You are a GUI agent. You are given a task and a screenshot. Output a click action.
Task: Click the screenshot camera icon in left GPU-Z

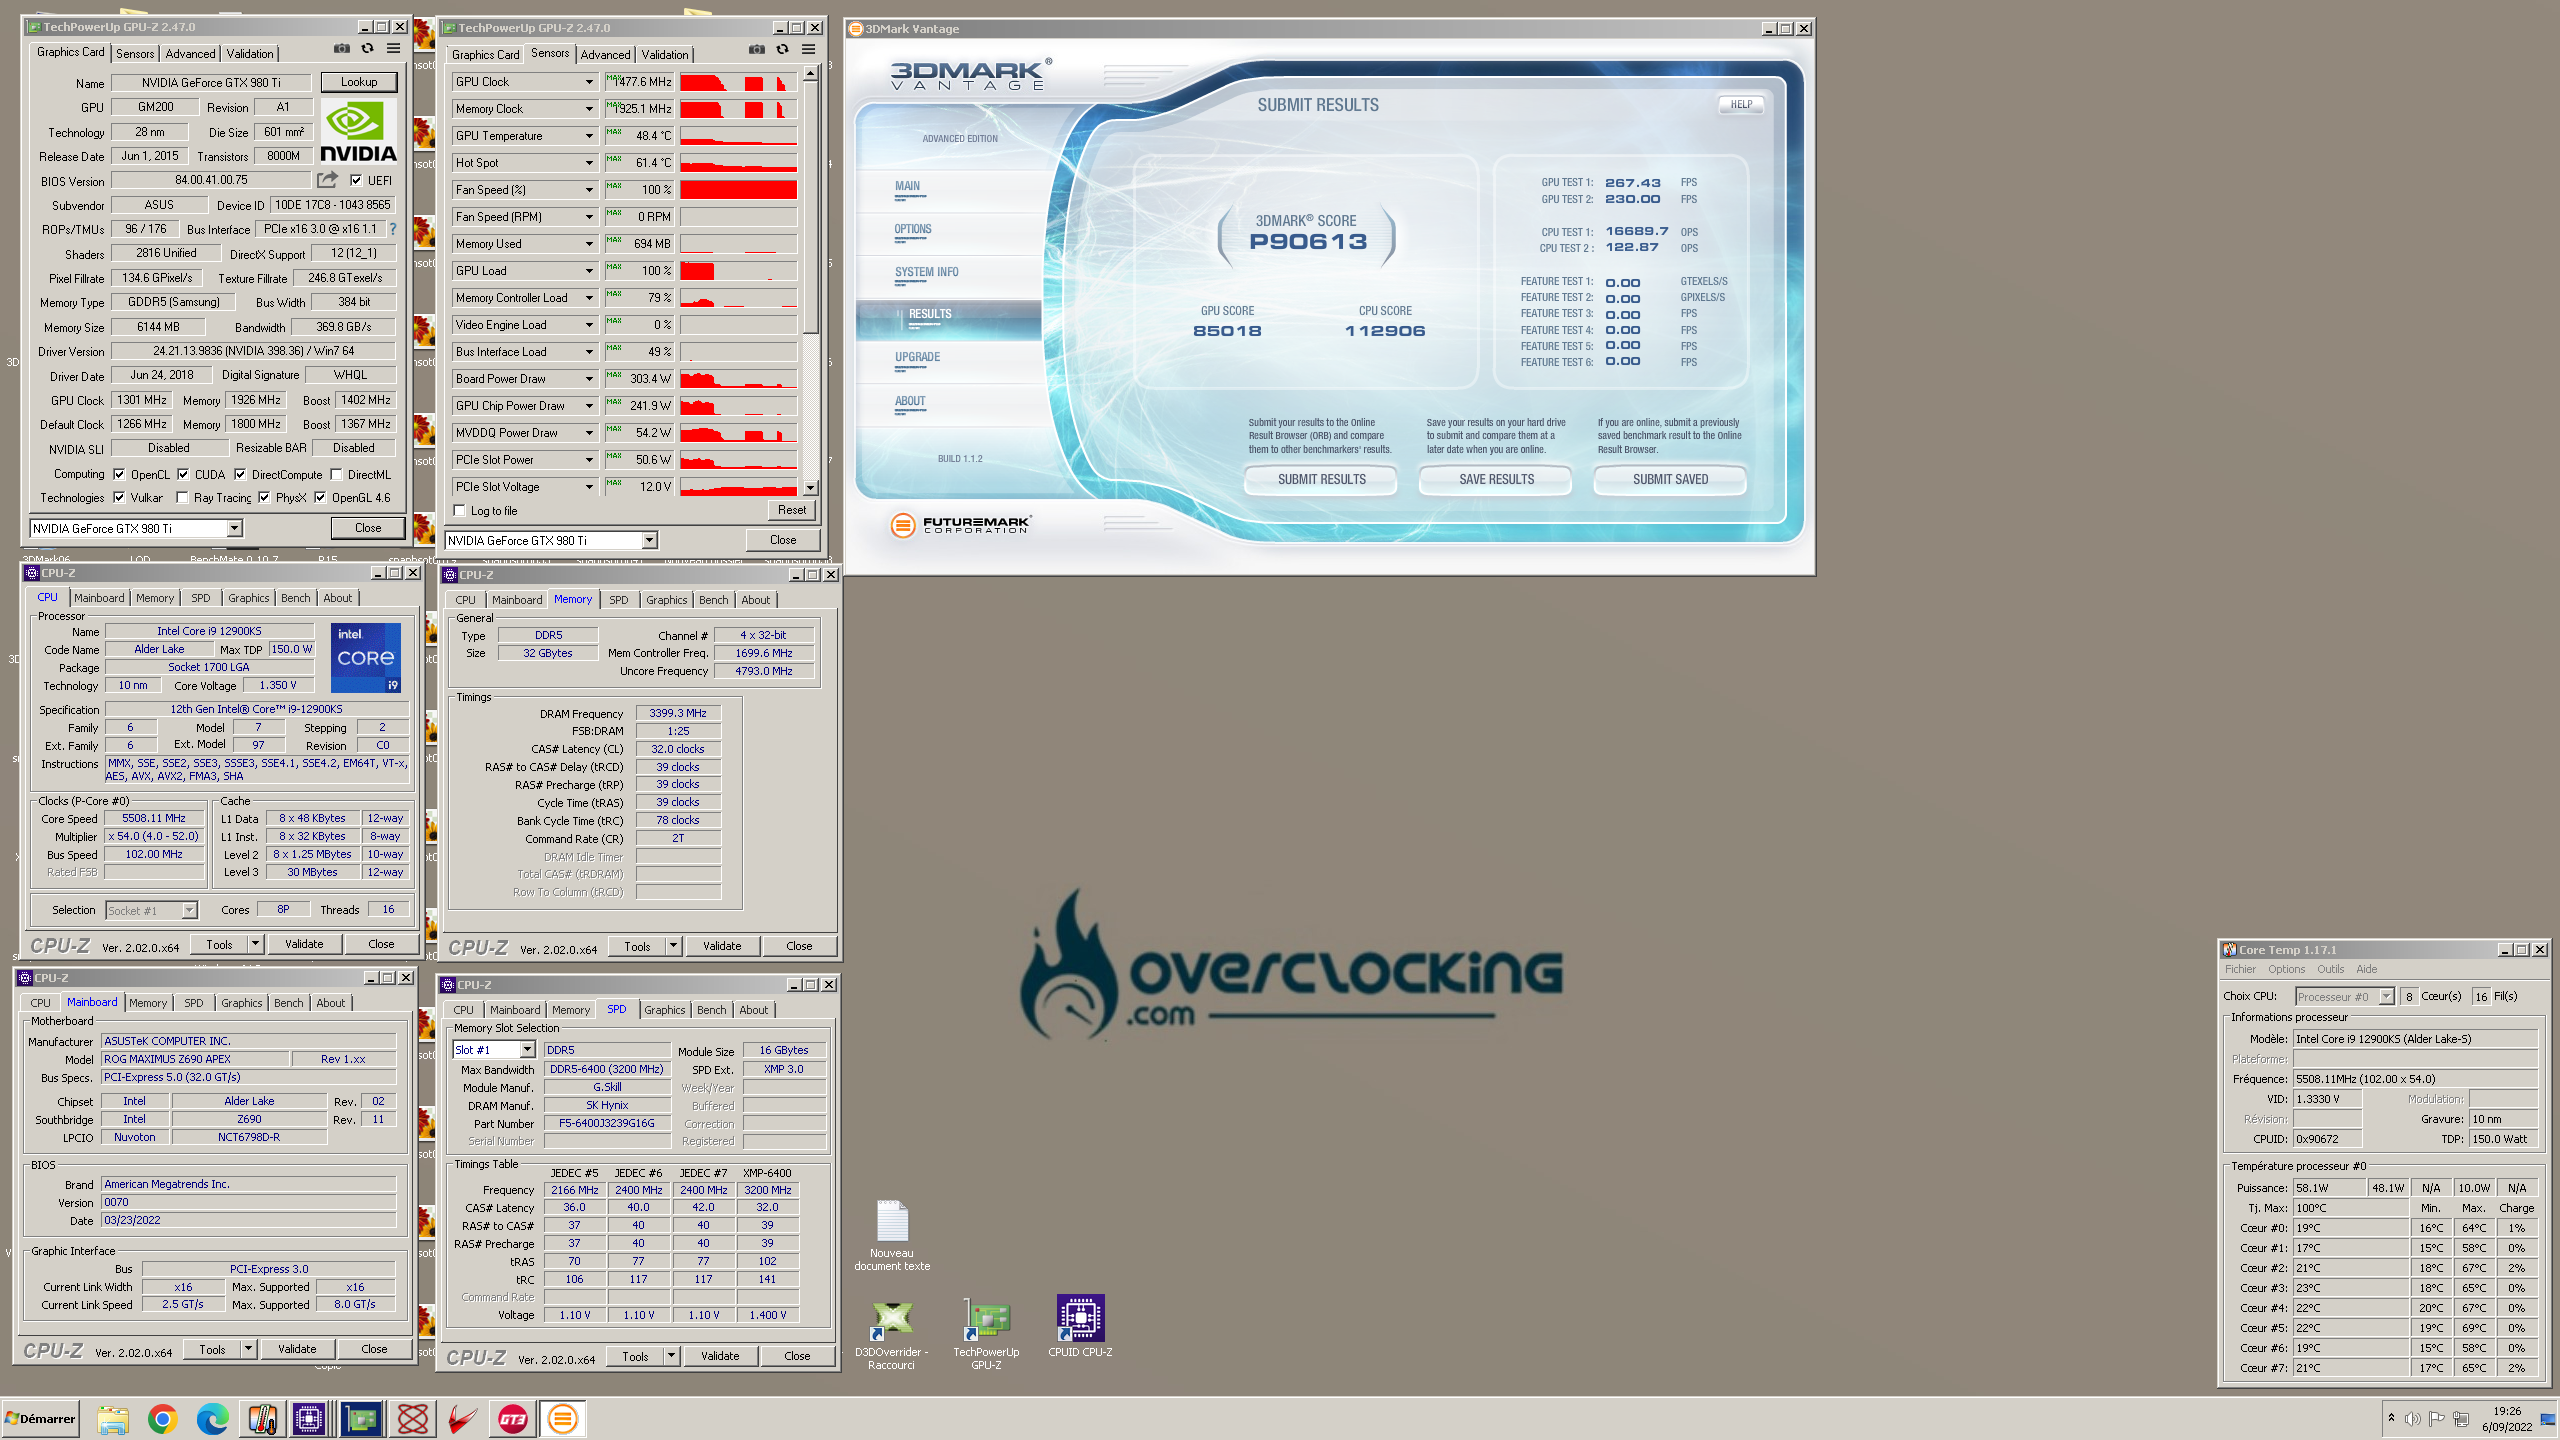[342, 48]
